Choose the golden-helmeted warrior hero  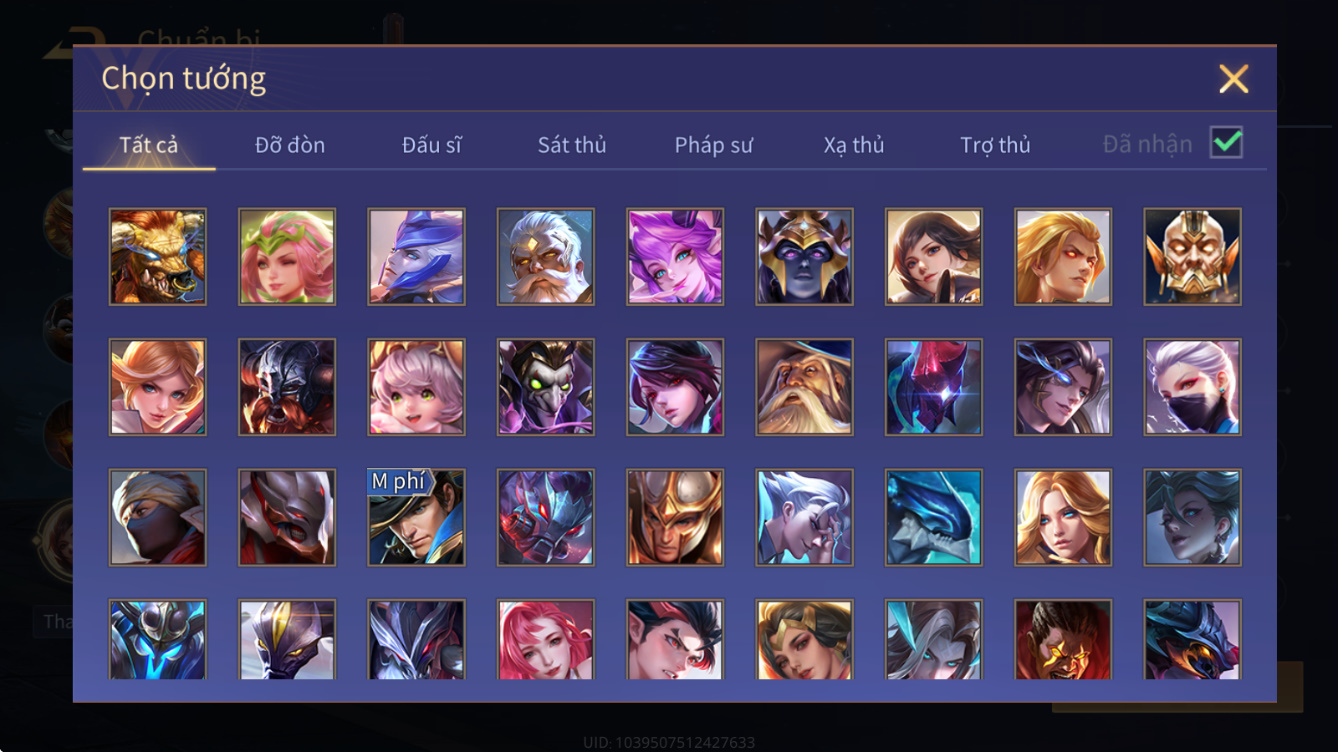coord(675,518)
